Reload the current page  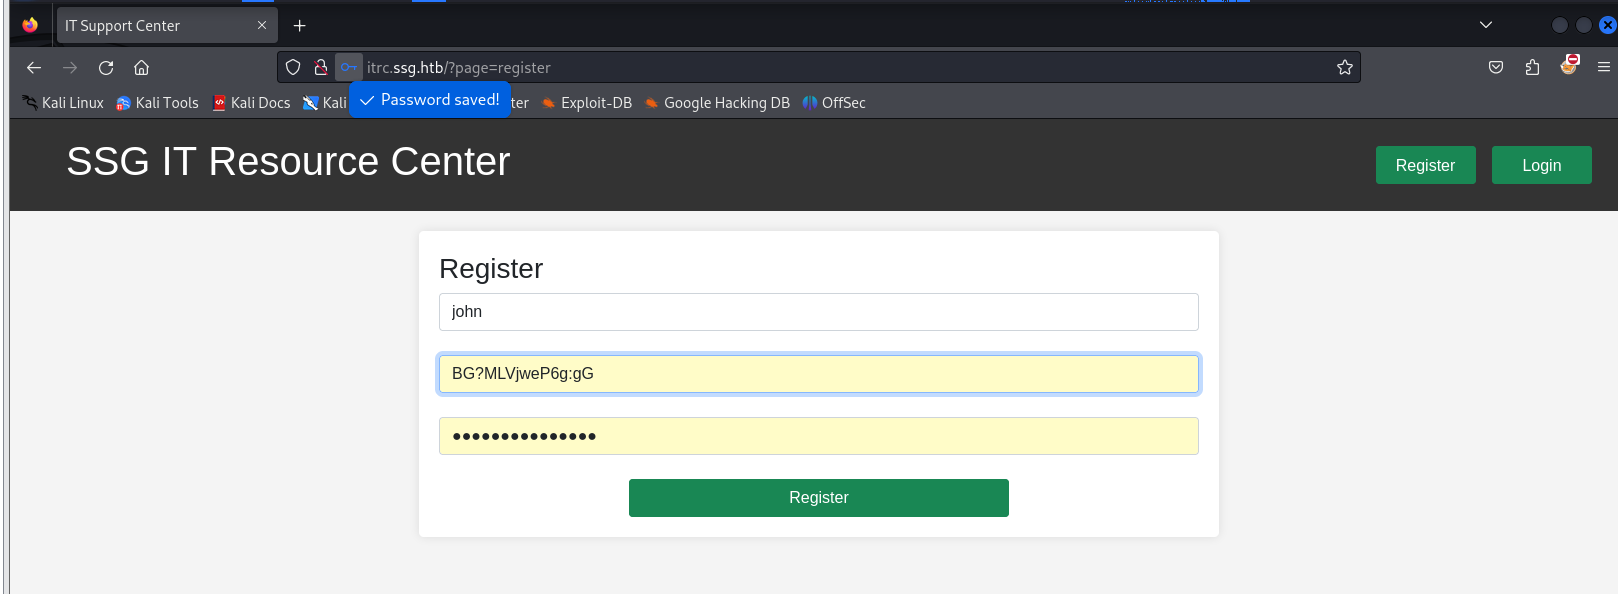(x=106, y=68)
